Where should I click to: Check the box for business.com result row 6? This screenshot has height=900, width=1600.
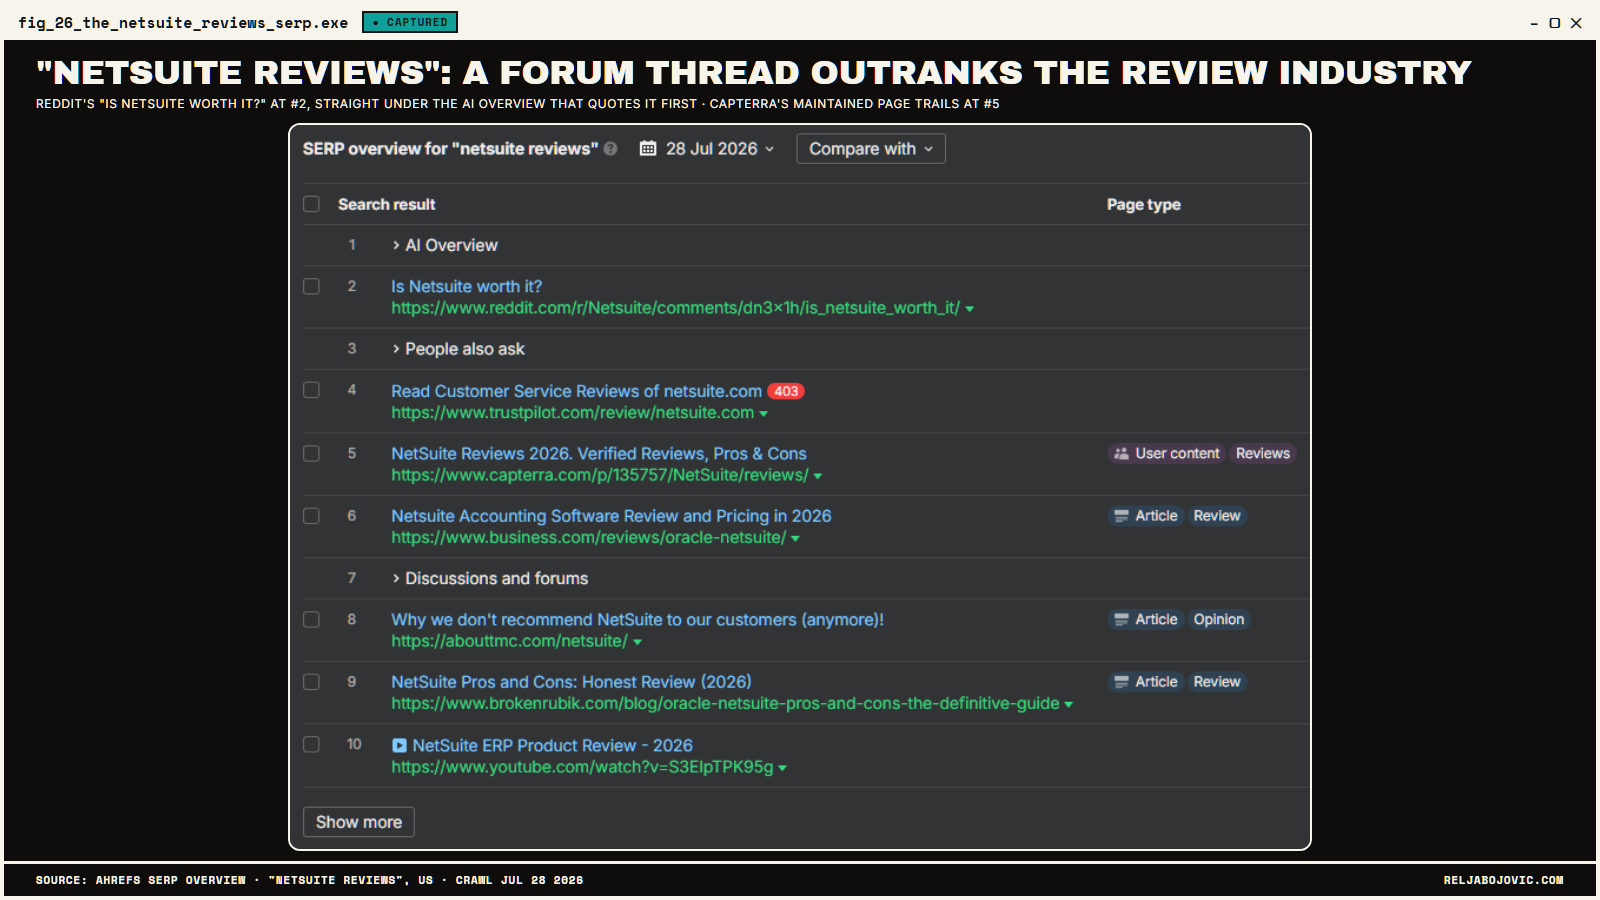(312, 516)
